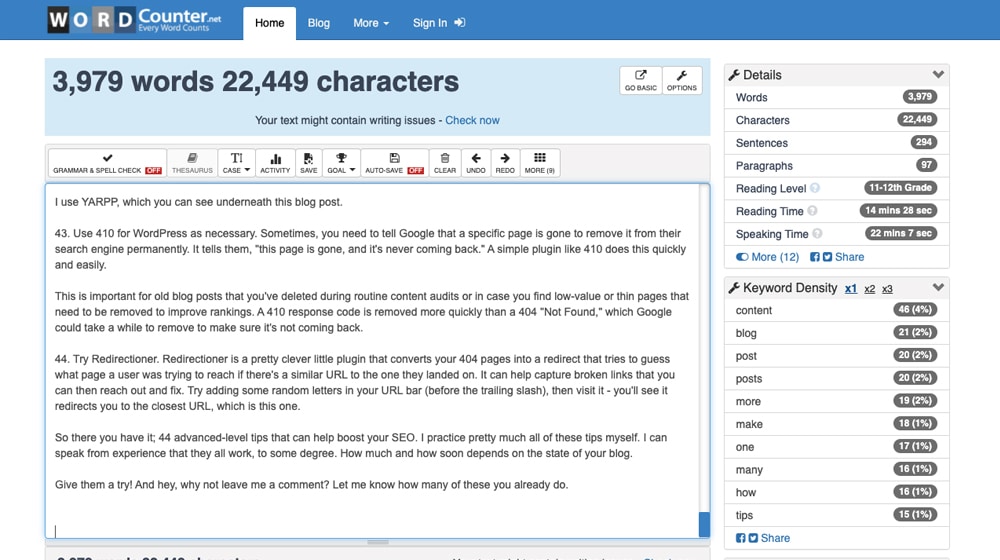Open the Blog tab
Image resolution: width=1000 pixels, height=560 pixels.
(x=319, y=23)
